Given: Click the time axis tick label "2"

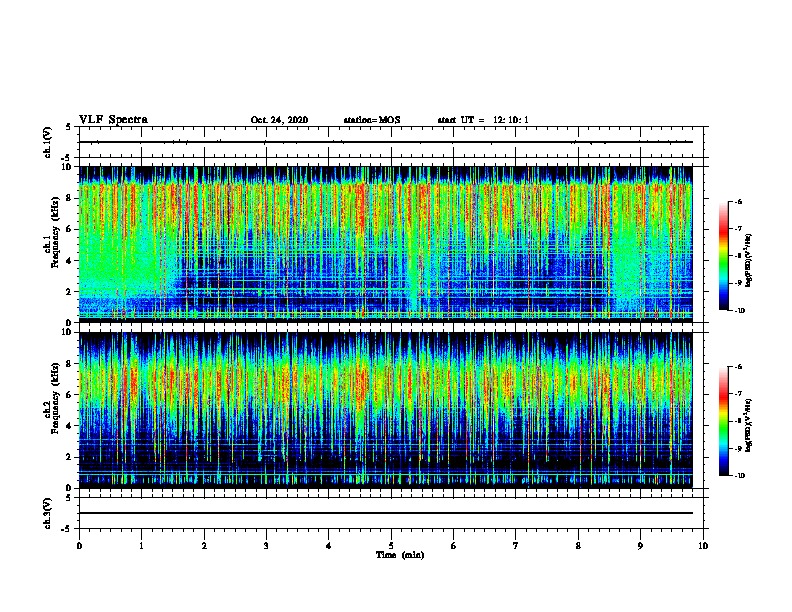Looking at the screenshot, I should (204, 546).
